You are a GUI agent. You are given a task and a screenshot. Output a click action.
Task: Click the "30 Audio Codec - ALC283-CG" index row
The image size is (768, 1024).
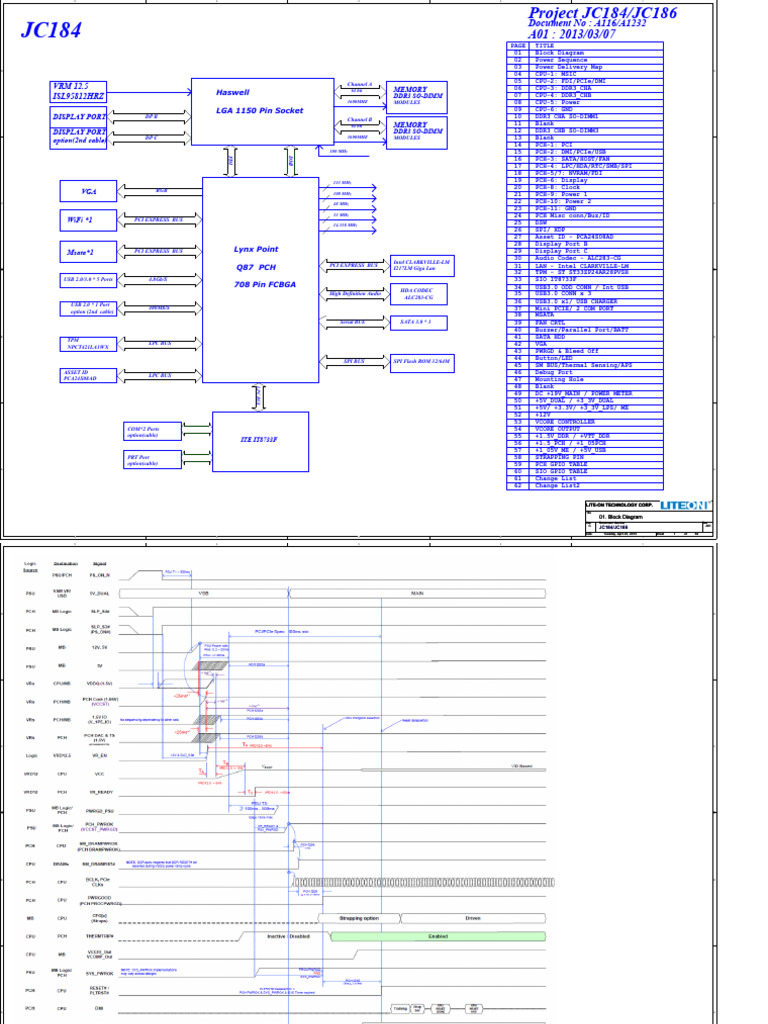coord(585,259)
